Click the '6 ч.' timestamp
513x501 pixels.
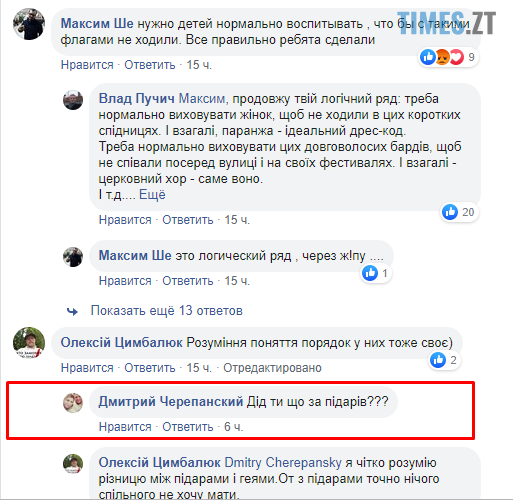[233, 427]
